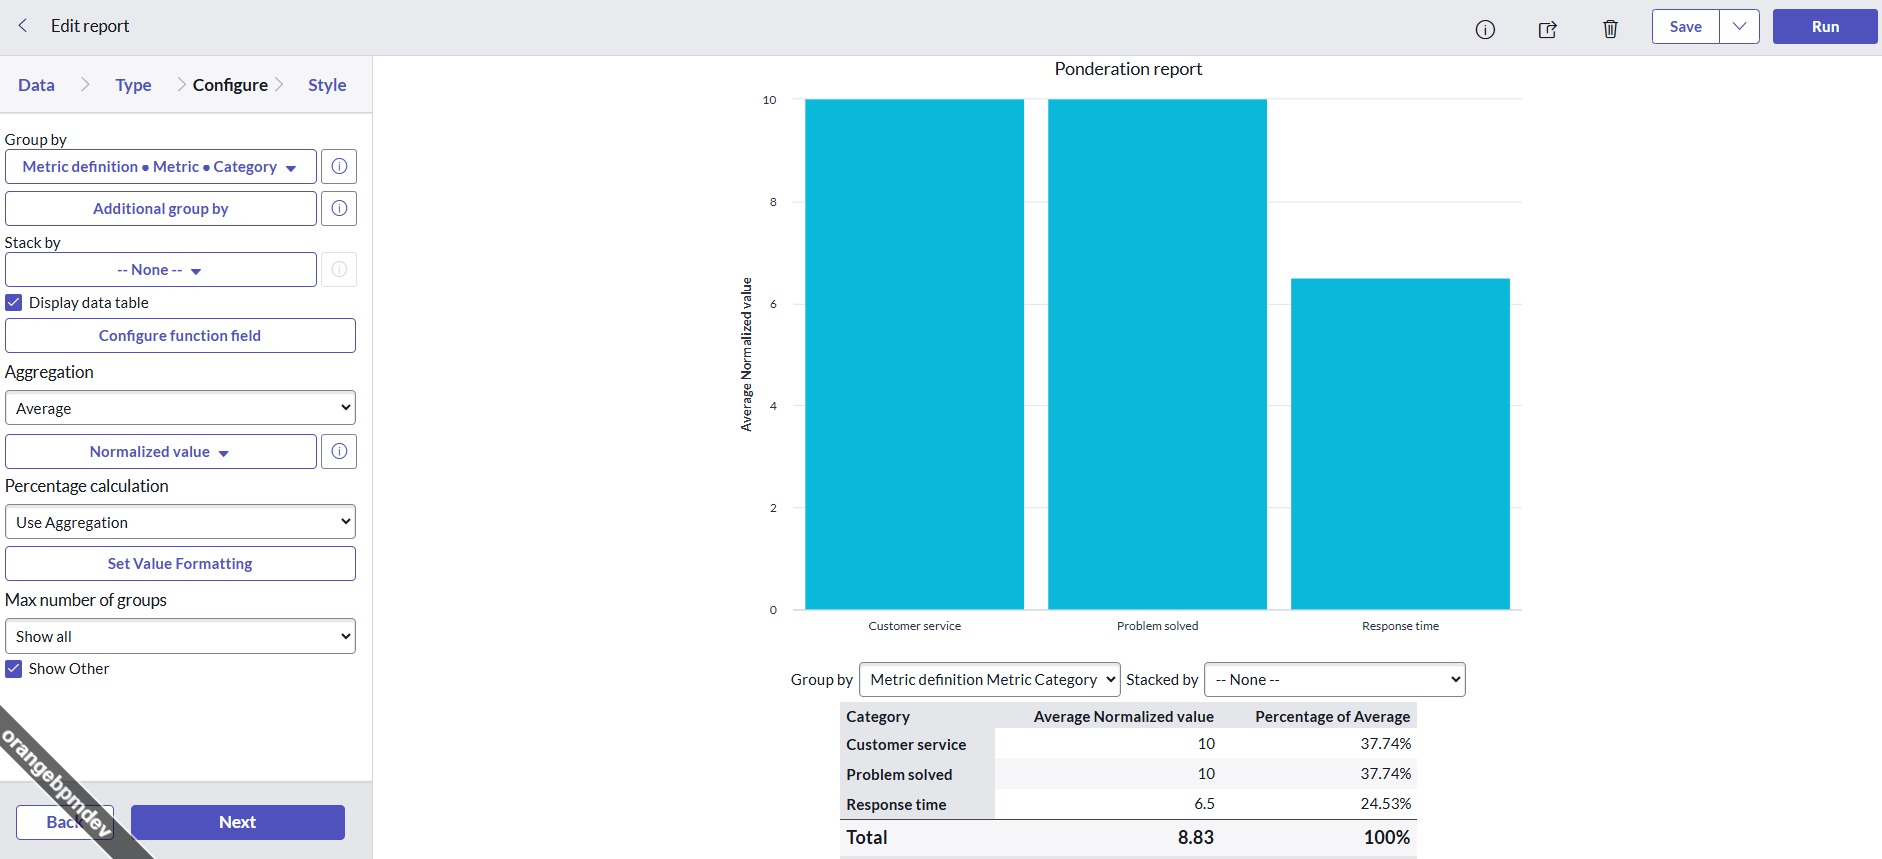Select the Configure tab

[230, 85]
